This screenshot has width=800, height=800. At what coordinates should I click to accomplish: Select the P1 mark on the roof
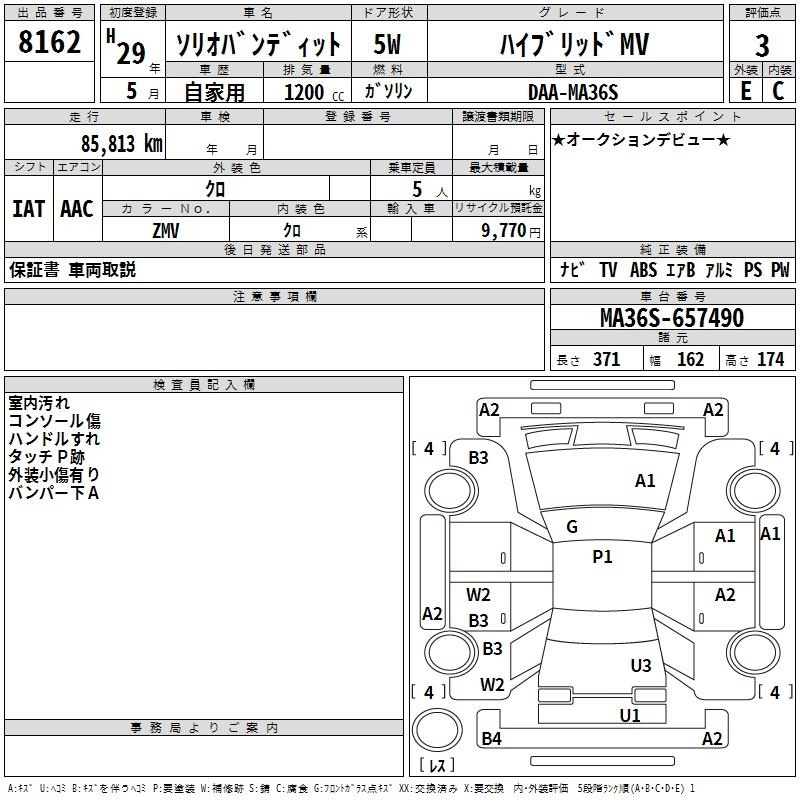tap(602, 557)
